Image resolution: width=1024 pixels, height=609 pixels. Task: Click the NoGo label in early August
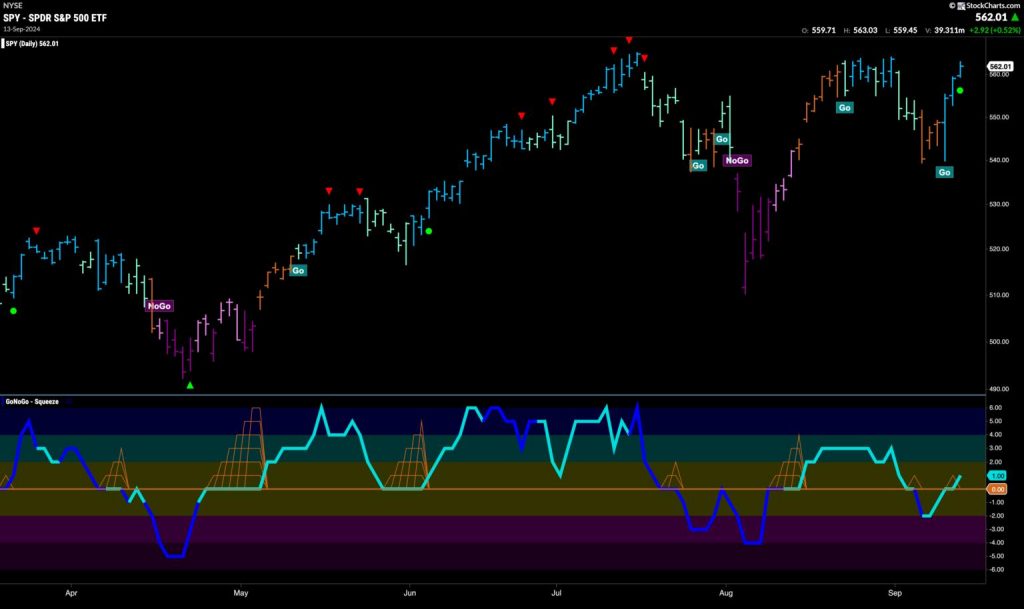[x=737, y=160]
